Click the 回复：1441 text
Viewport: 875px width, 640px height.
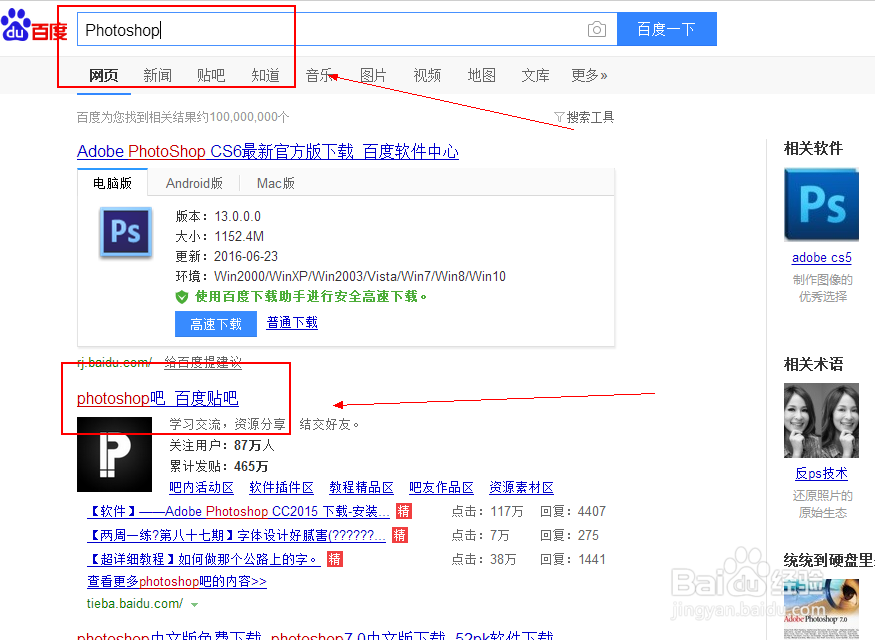[x=573, y=559]
